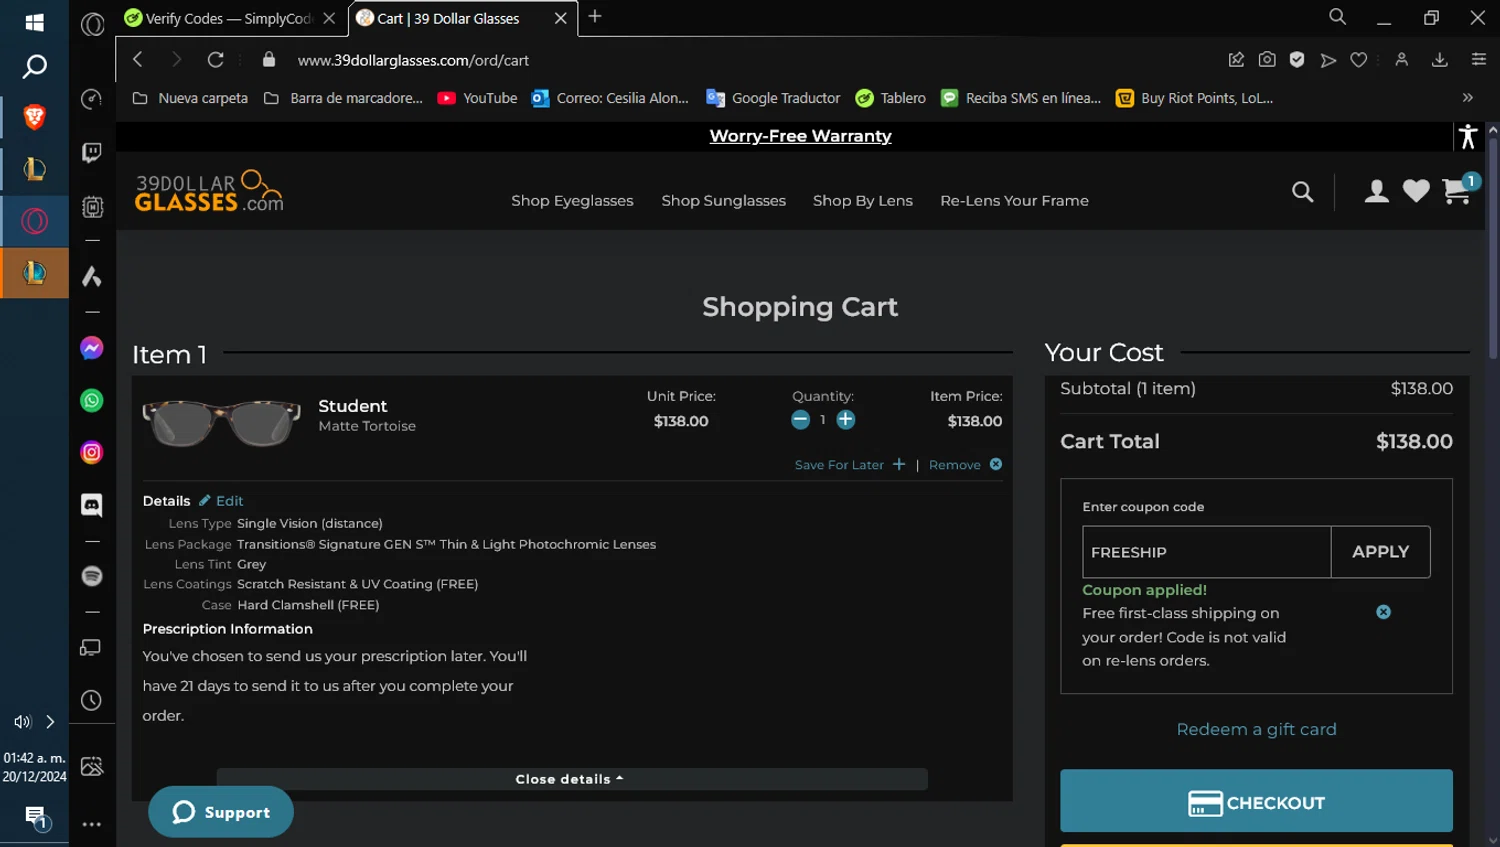Open the Aria AI sidebar icon
The height and width of the screenshot is (847, 1500).
91,276
